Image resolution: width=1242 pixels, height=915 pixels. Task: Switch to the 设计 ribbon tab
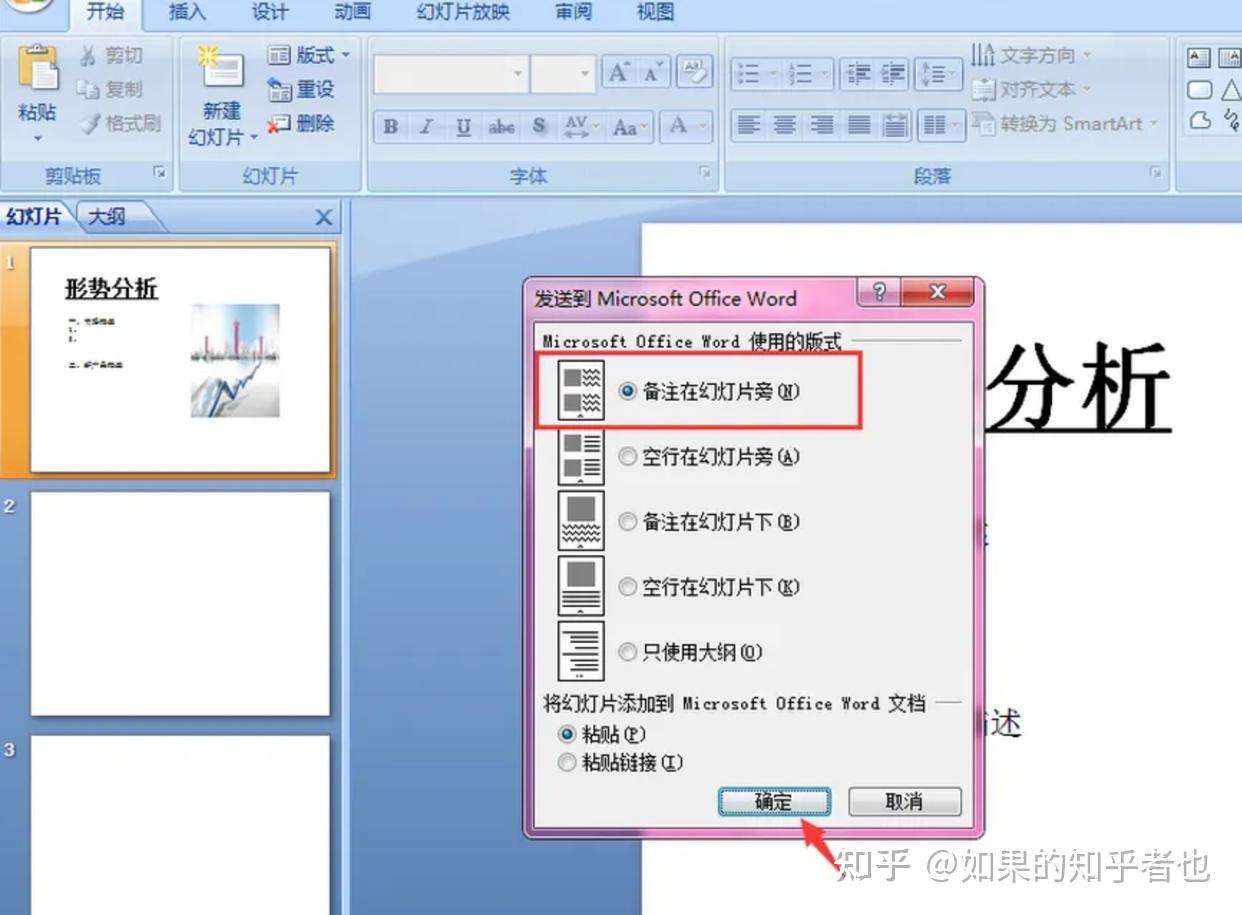[270, 12]
